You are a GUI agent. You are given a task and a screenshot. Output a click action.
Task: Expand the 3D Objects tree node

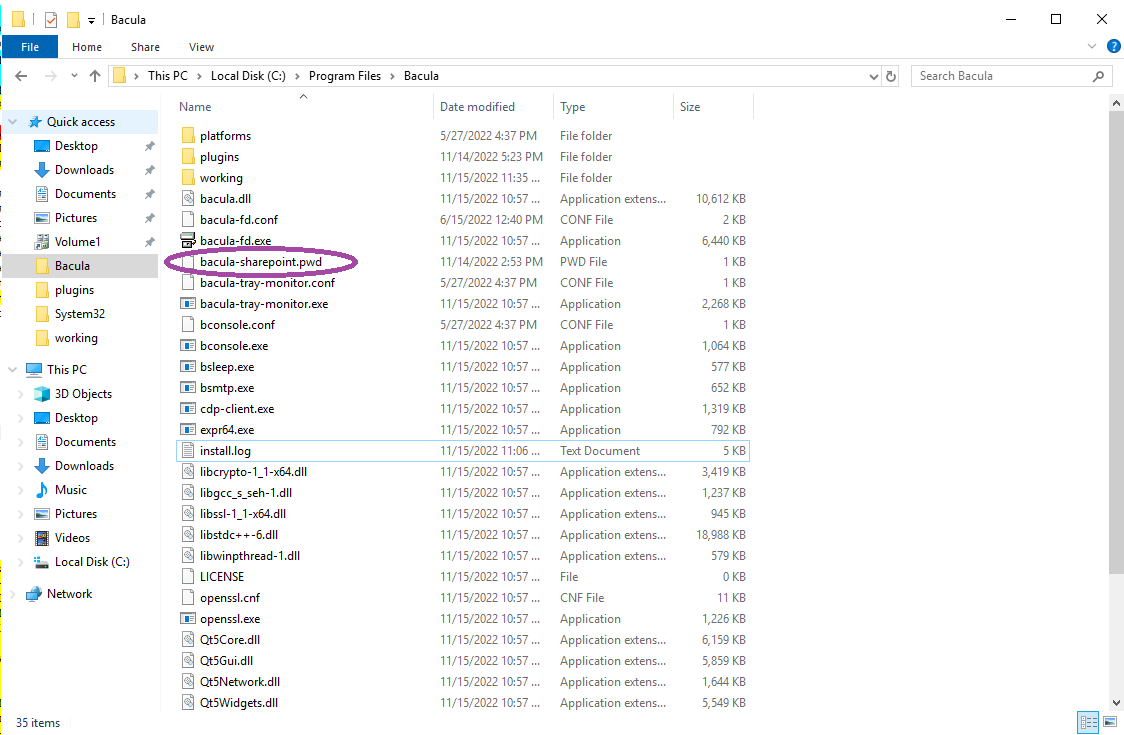[21, 394]
